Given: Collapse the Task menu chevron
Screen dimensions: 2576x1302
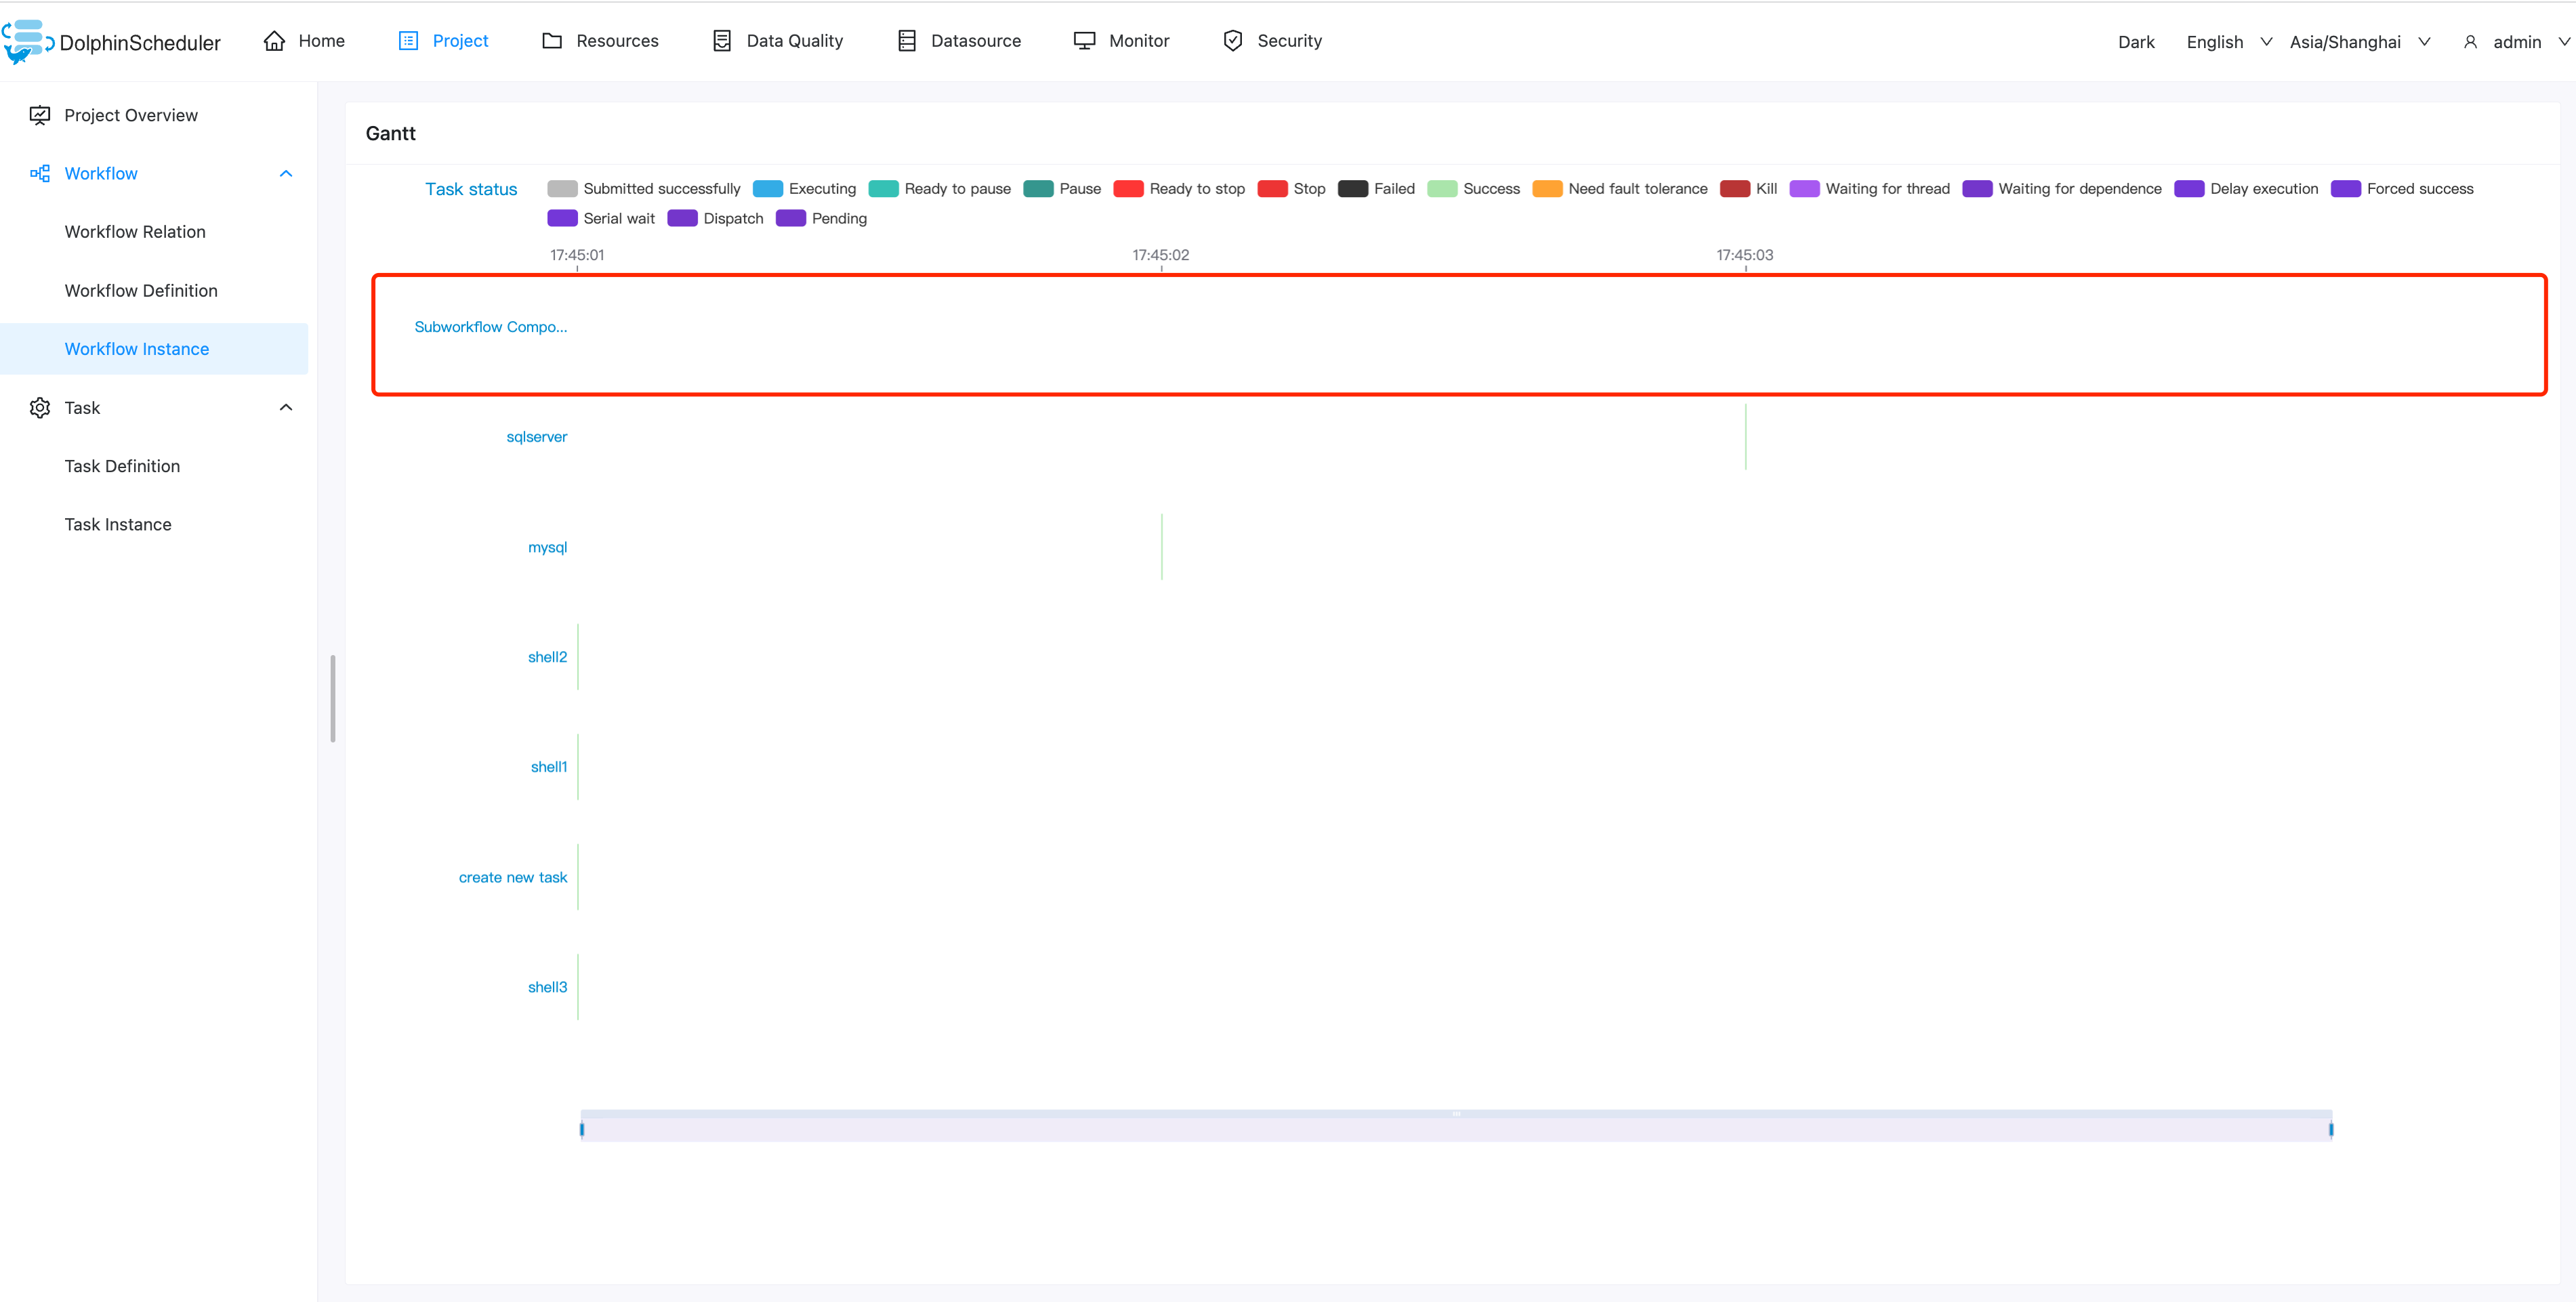Looking at the screenshot, I should pos(286,408).
